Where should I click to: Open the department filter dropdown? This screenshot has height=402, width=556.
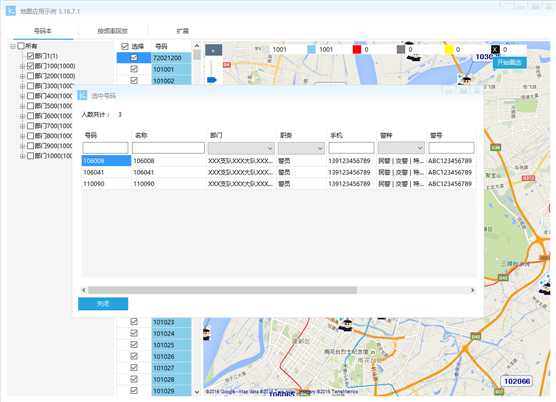pyautogui.click(x=241, y=148)
